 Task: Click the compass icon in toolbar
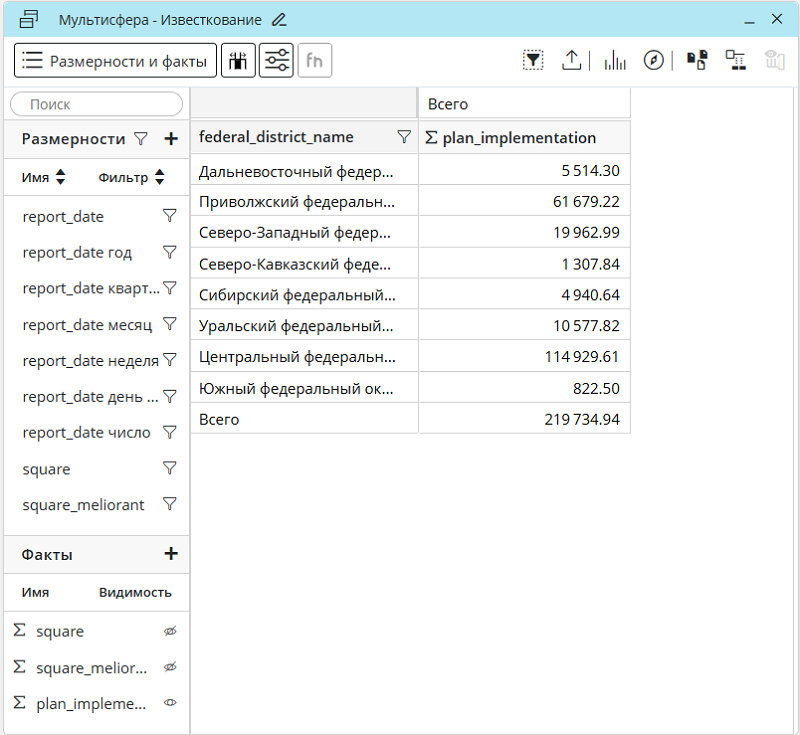click(653, 61)
